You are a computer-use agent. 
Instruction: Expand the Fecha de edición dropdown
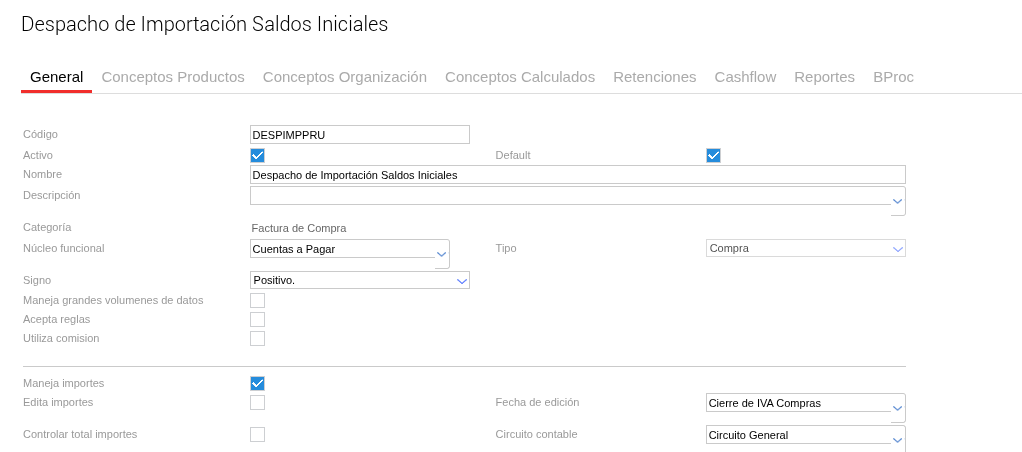coord(897,408)
